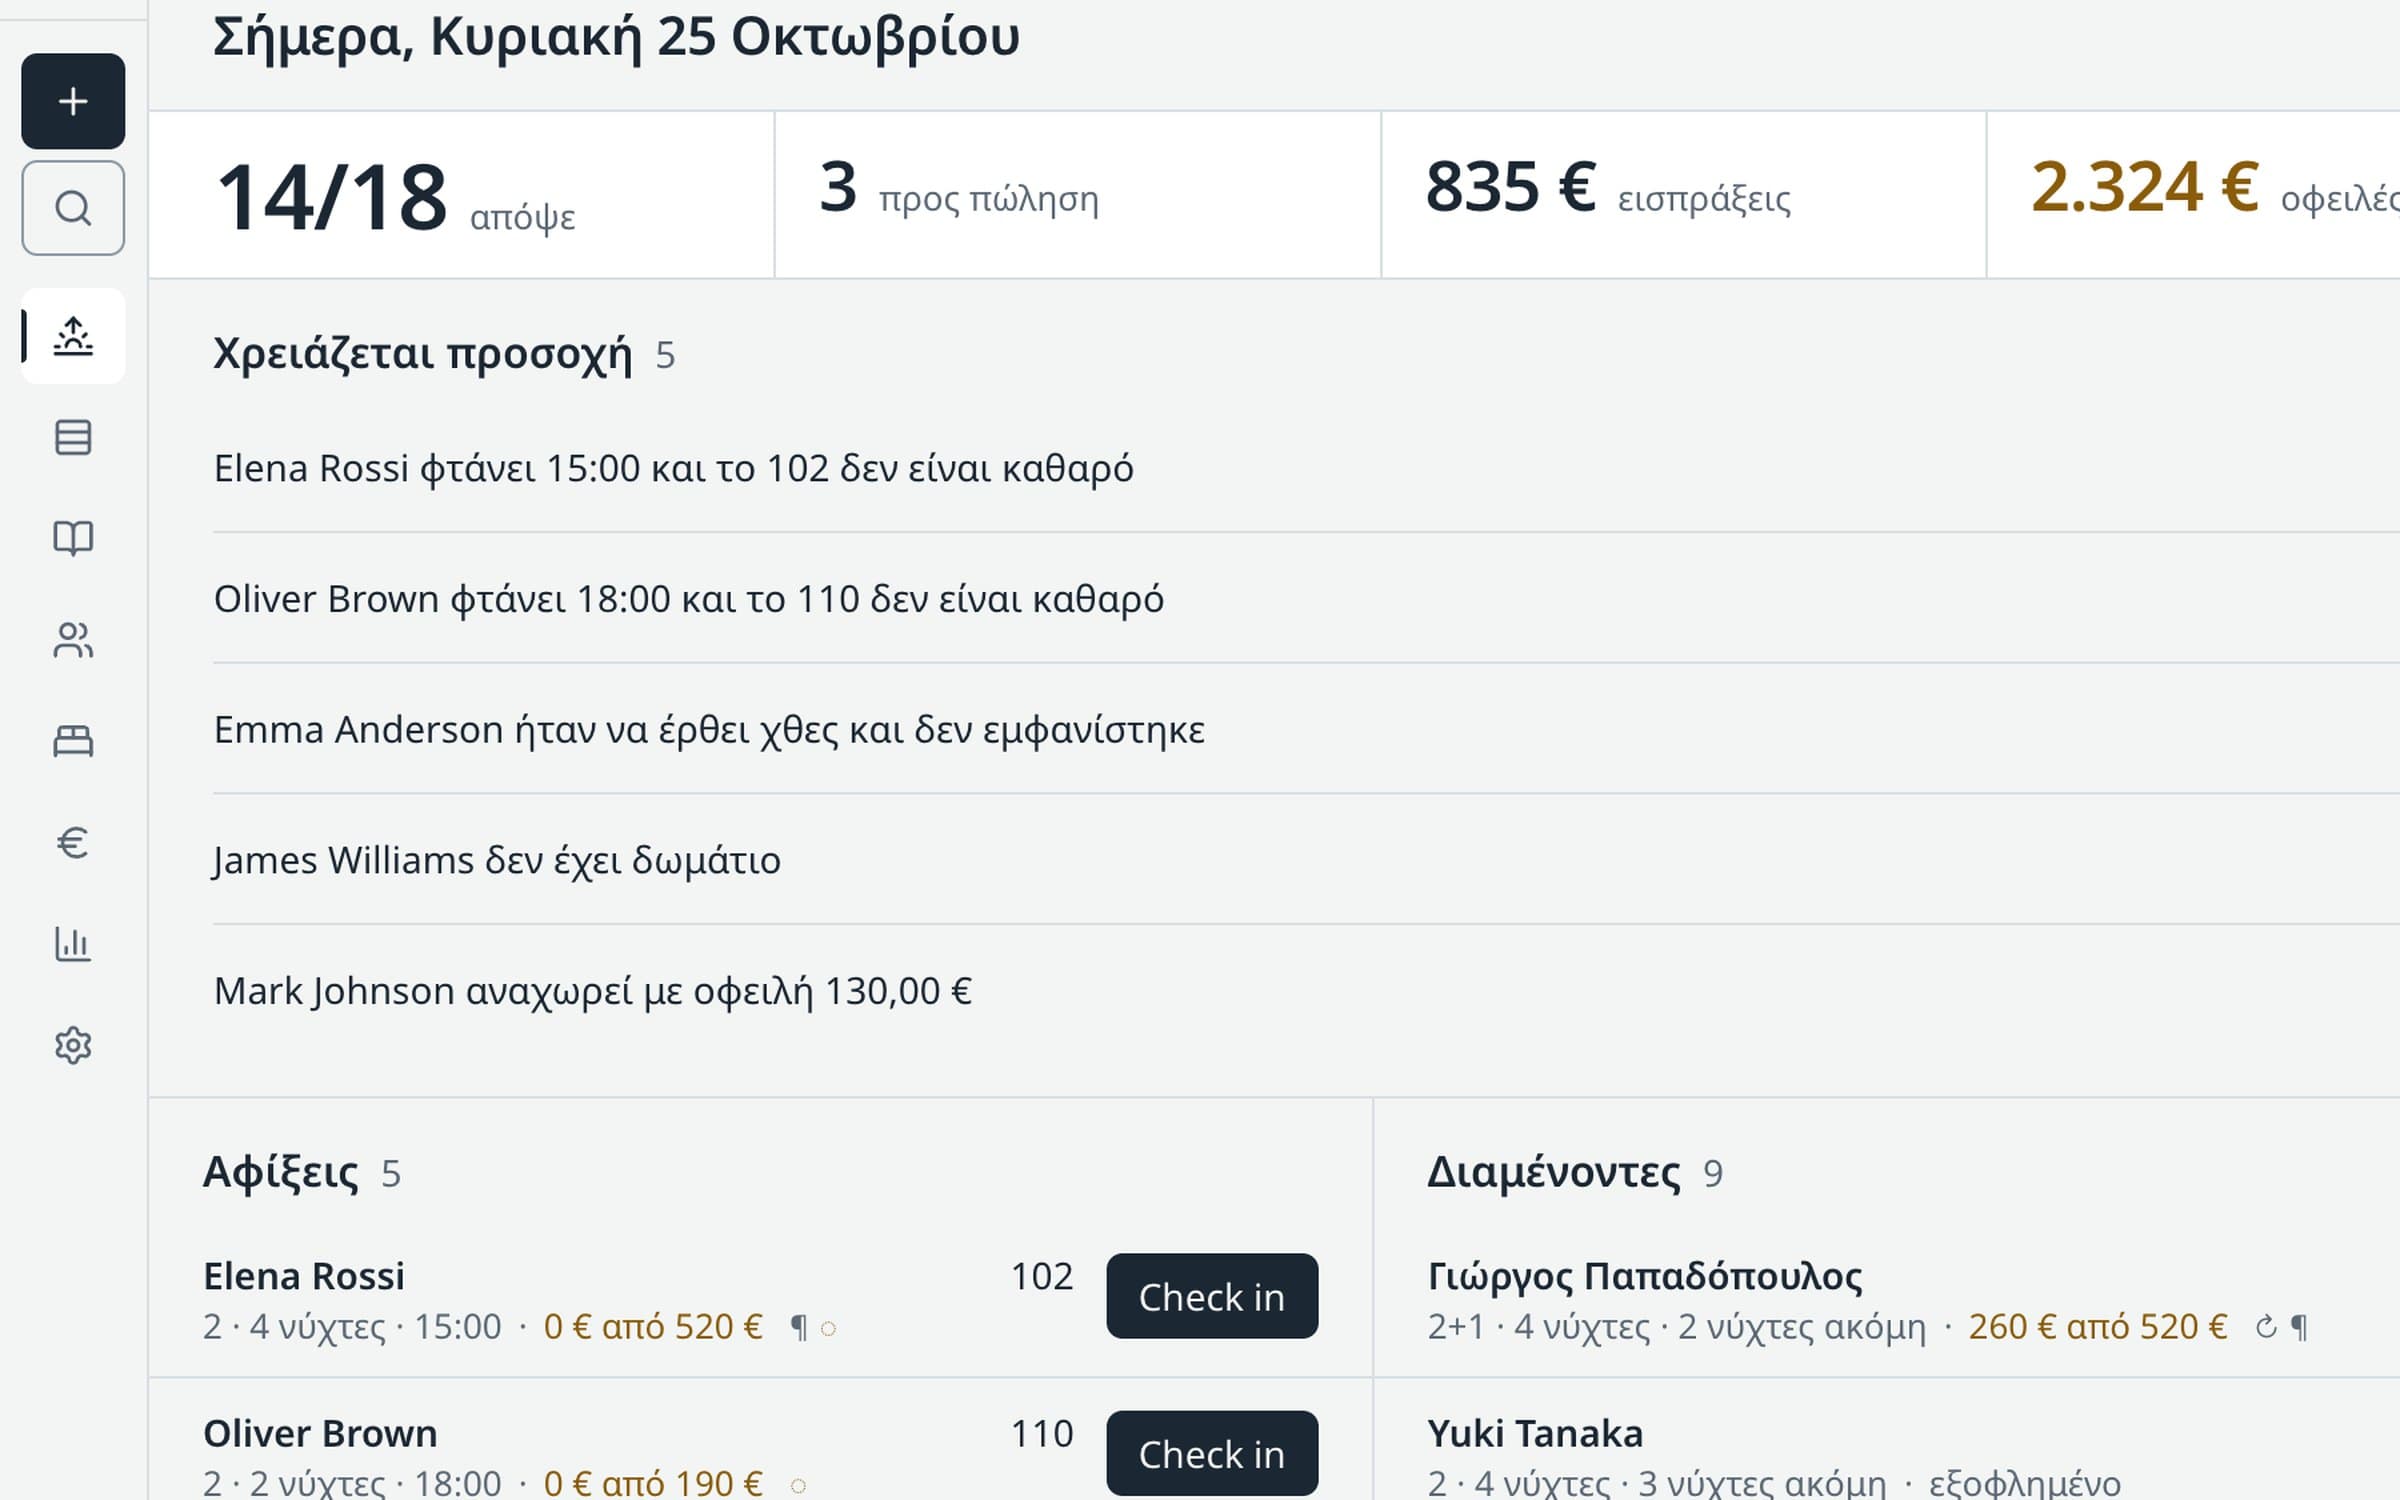This screenshot has height=1500, width=2400.
Task: Open the list/table view sidebar icon
Action: coord(73,437)
